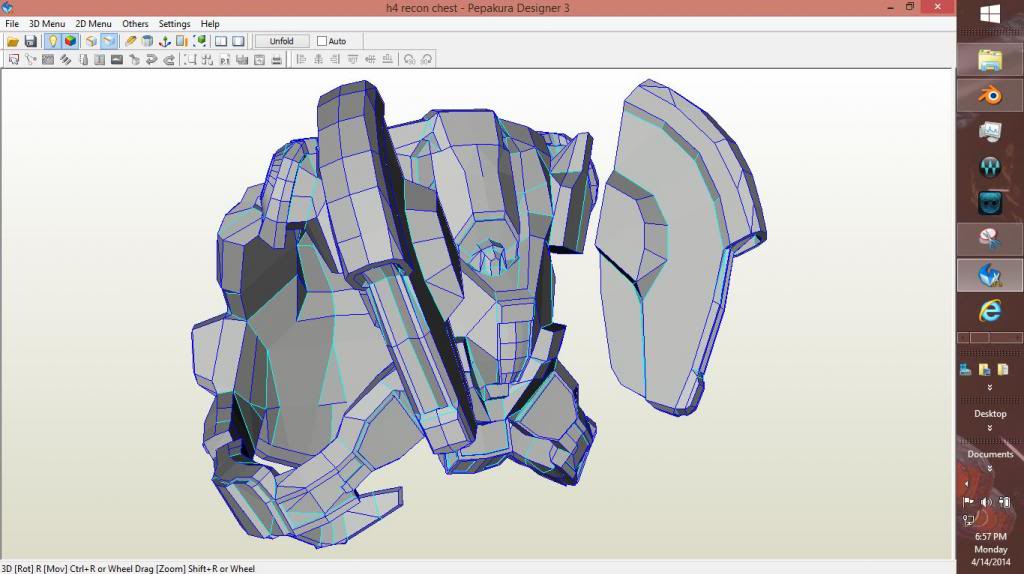
Task: Click the 6:57 PM clock
Action: [x=991, y=536]
